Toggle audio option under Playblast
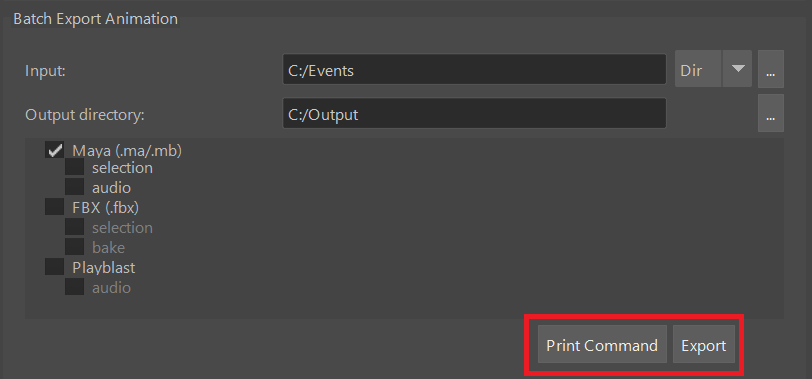 coord(75,286)
